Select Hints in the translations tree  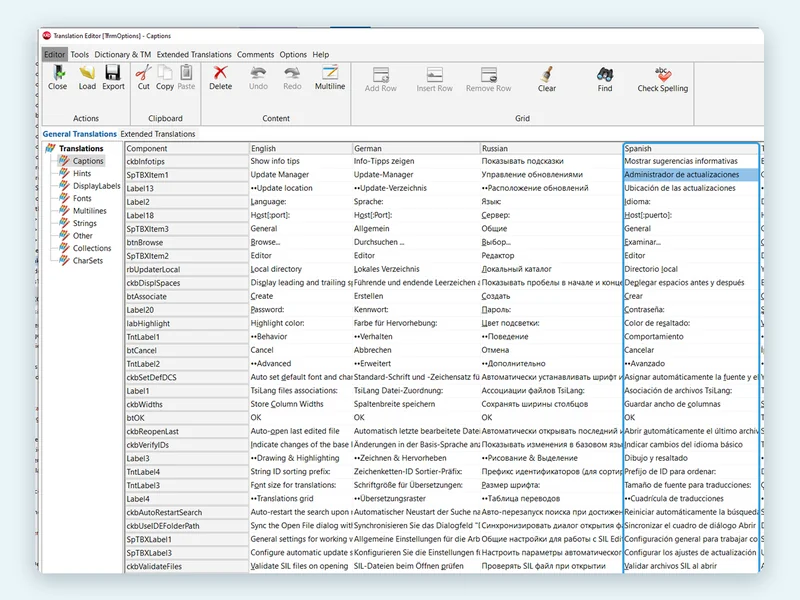82,173
